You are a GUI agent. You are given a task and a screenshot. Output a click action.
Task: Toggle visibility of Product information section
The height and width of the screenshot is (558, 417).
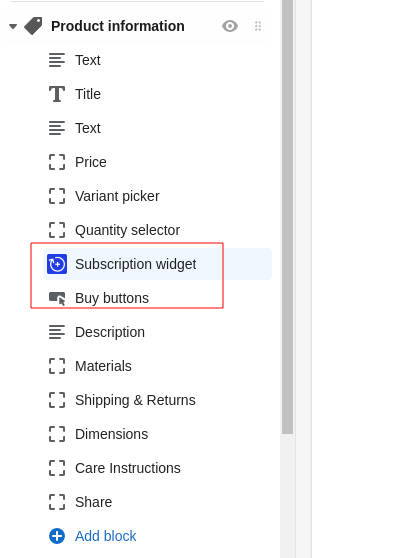pos(230,26)
